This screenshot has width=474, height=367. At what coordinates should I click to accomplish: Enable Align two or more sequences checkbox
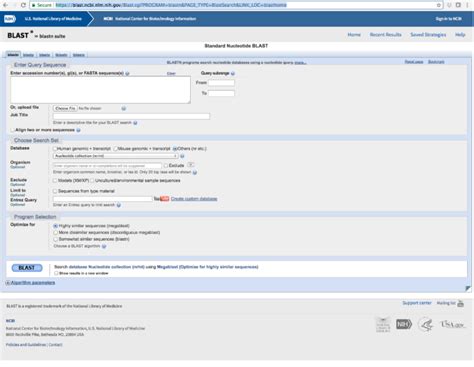[13, 130]
